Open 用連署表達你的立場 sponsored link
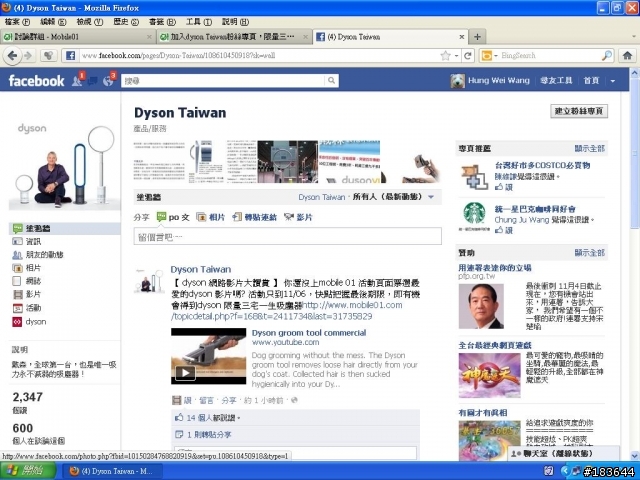This screenshot has height=480, width=640. (495, 268)
